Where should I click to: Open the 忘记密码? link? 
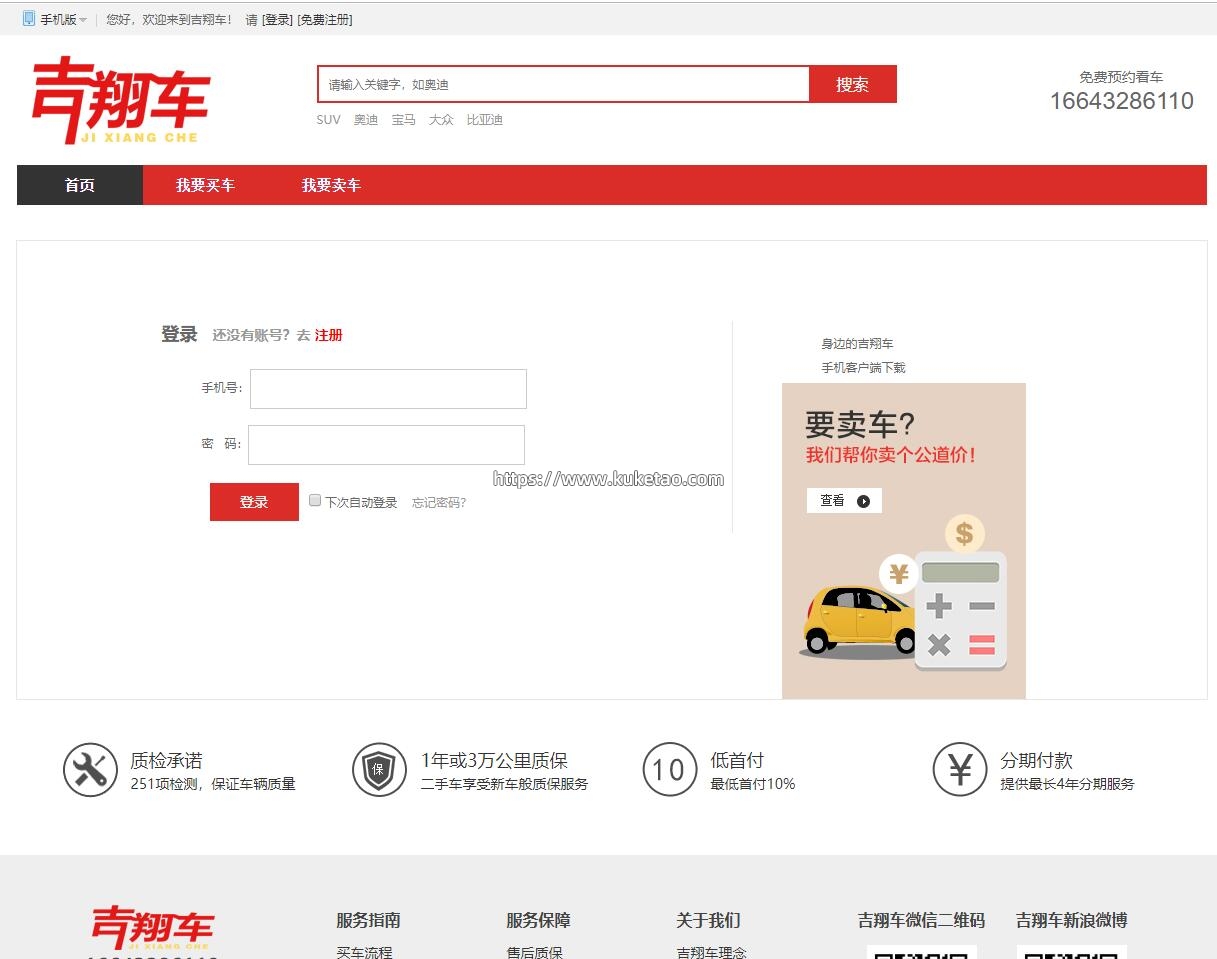pyautogui.click(x=439, y=502)
